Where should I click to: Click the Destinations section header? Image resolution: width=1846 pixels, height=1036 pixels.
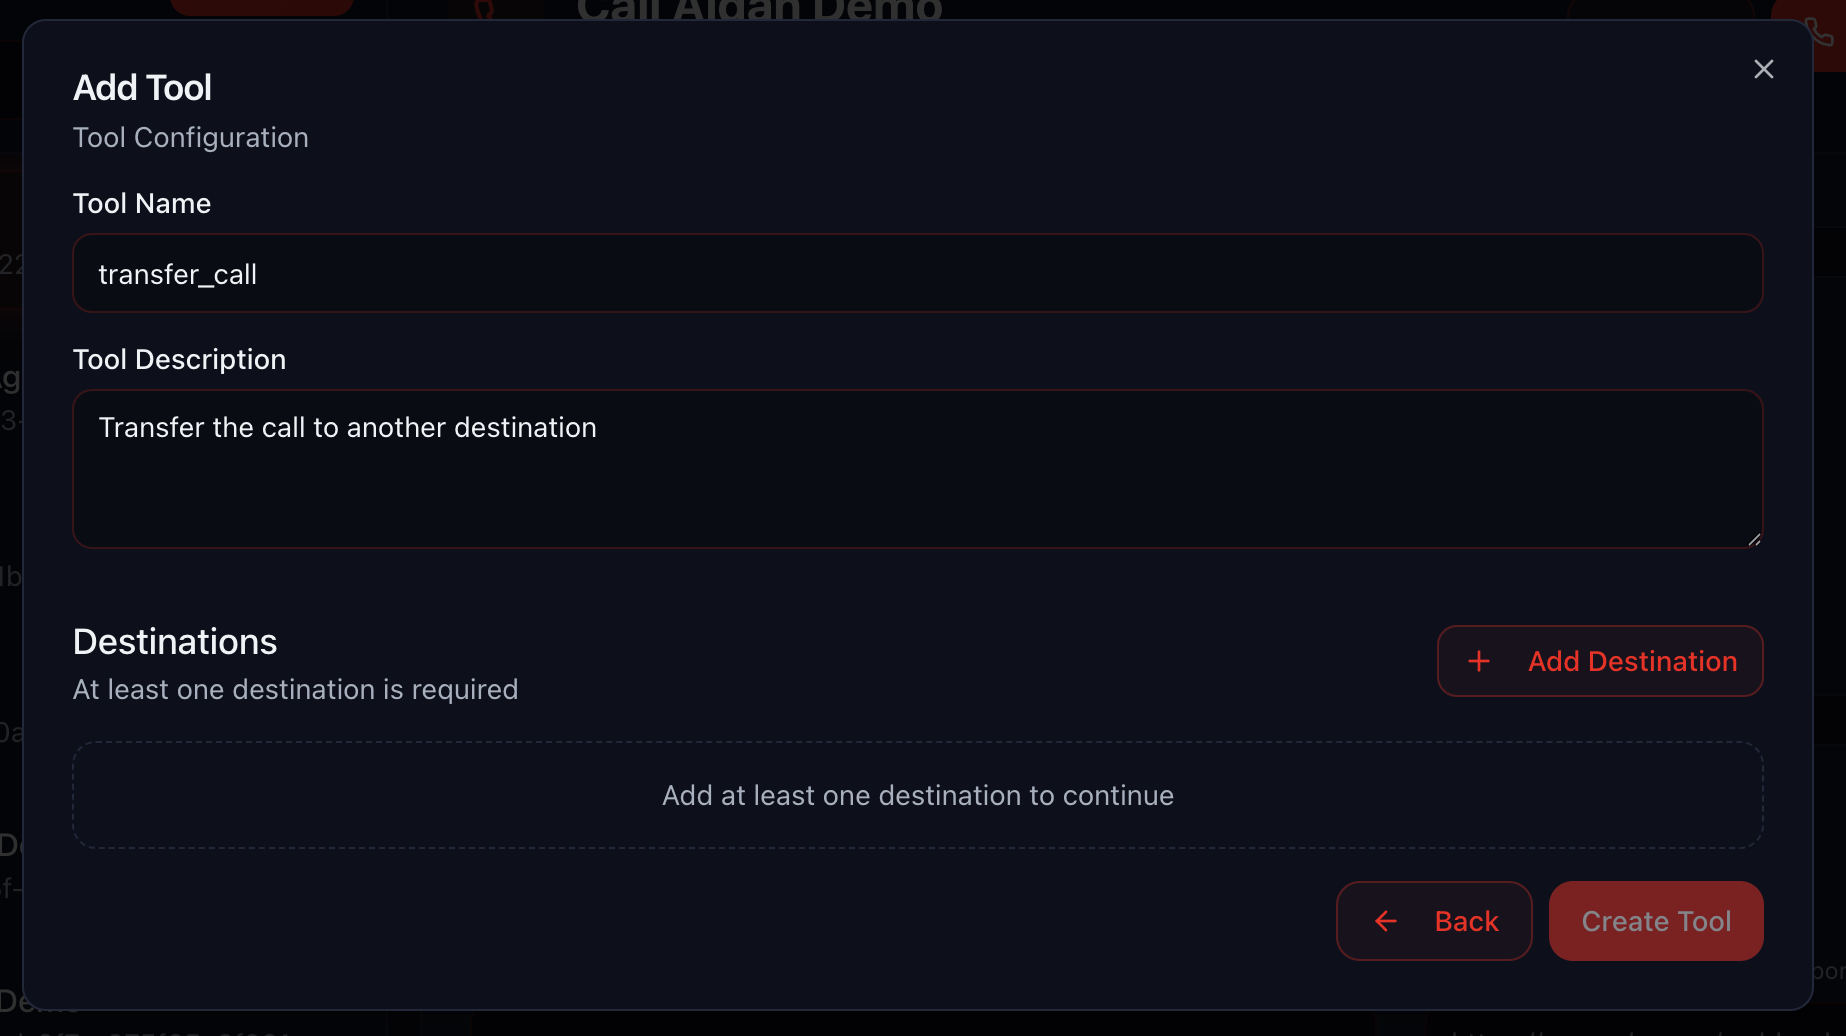(x=174, y=641)
